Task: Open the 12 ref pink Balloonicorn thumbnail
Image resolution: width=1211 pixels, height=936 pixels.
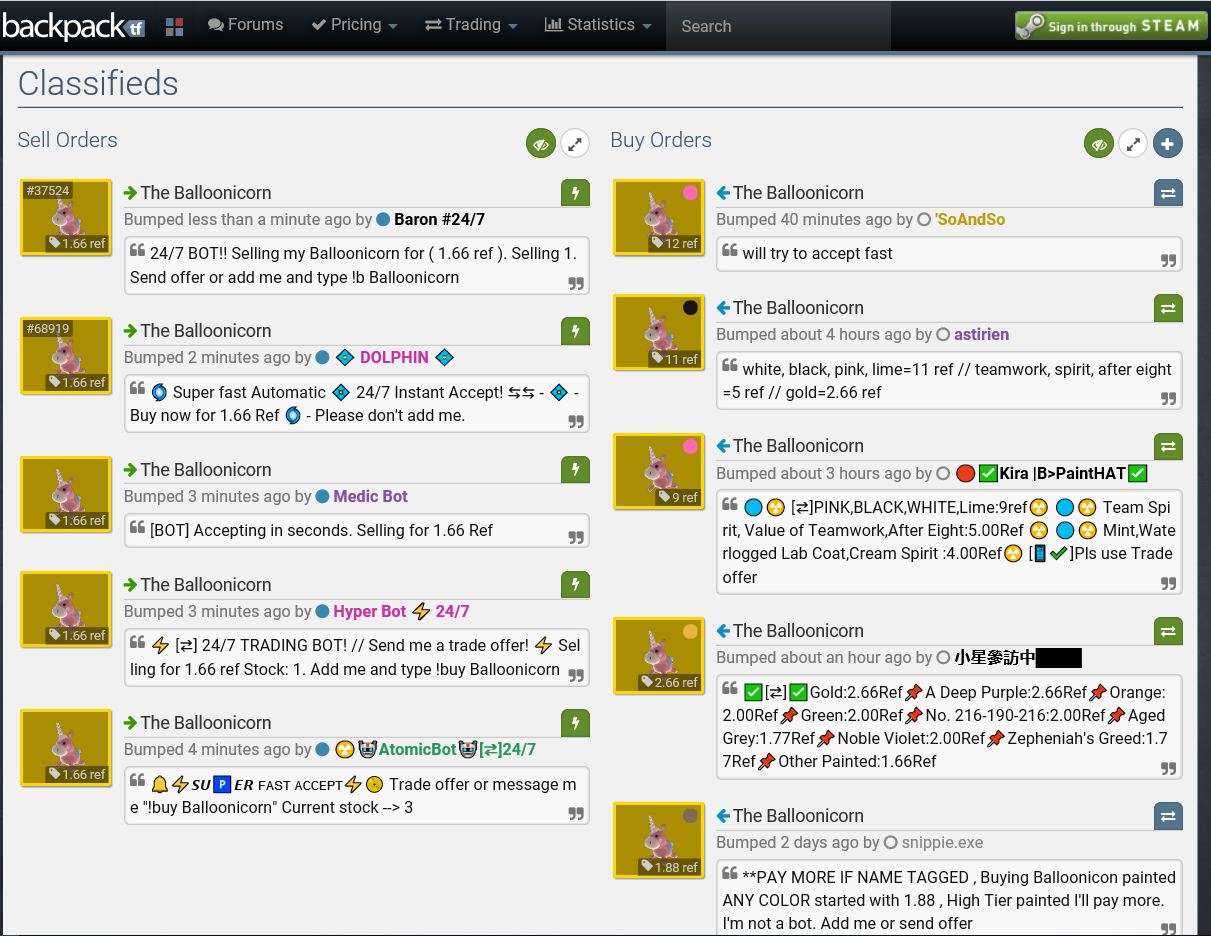Action: [x=658, y=218]
